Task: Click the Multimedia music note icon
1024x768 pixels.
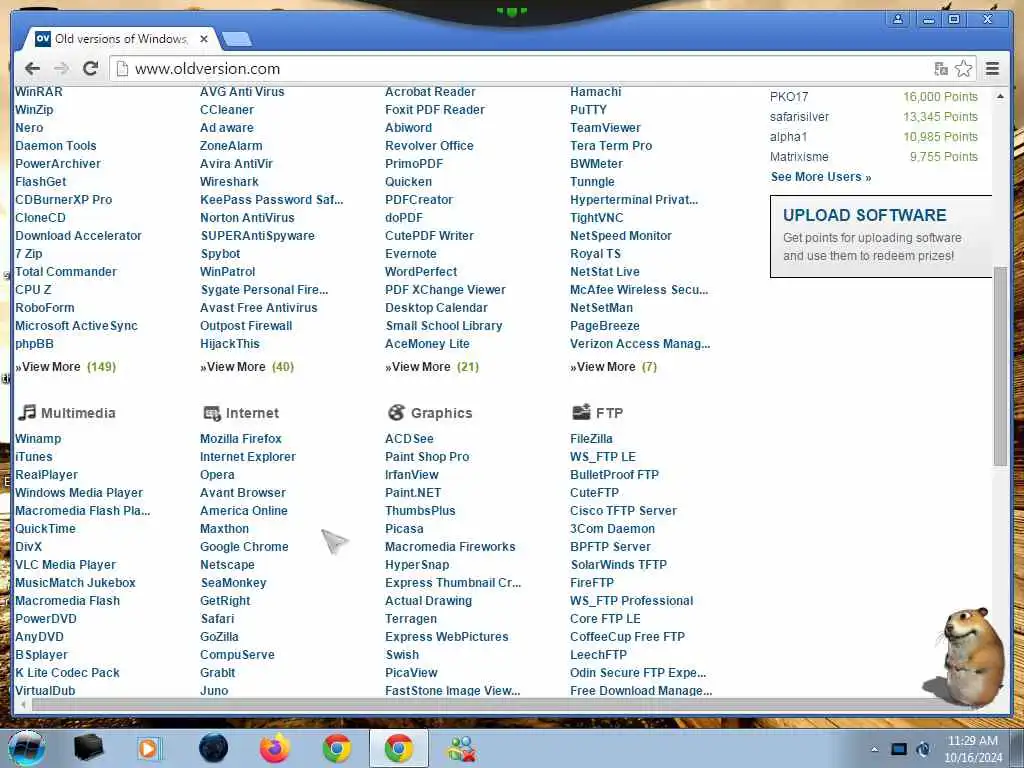Action: click(27, 412)
